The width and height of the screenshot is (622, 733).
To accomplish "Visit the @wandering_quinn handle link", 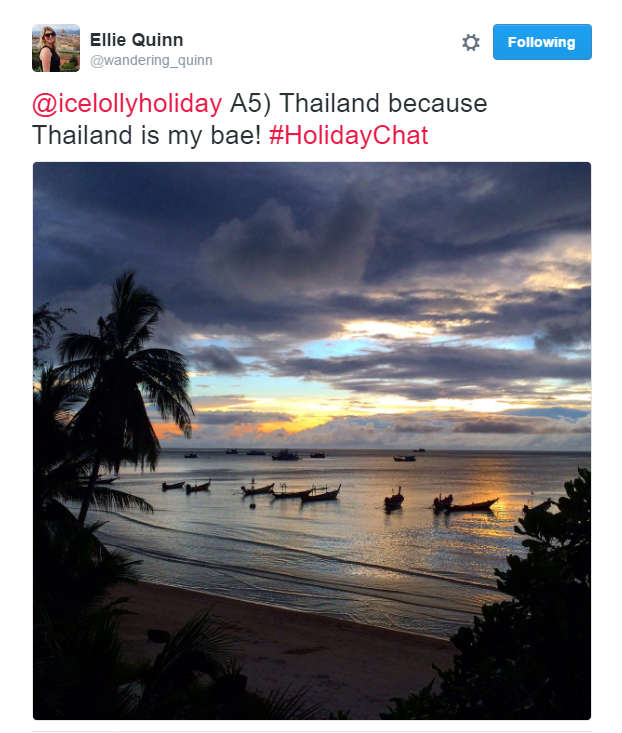I will click(151, 60).
